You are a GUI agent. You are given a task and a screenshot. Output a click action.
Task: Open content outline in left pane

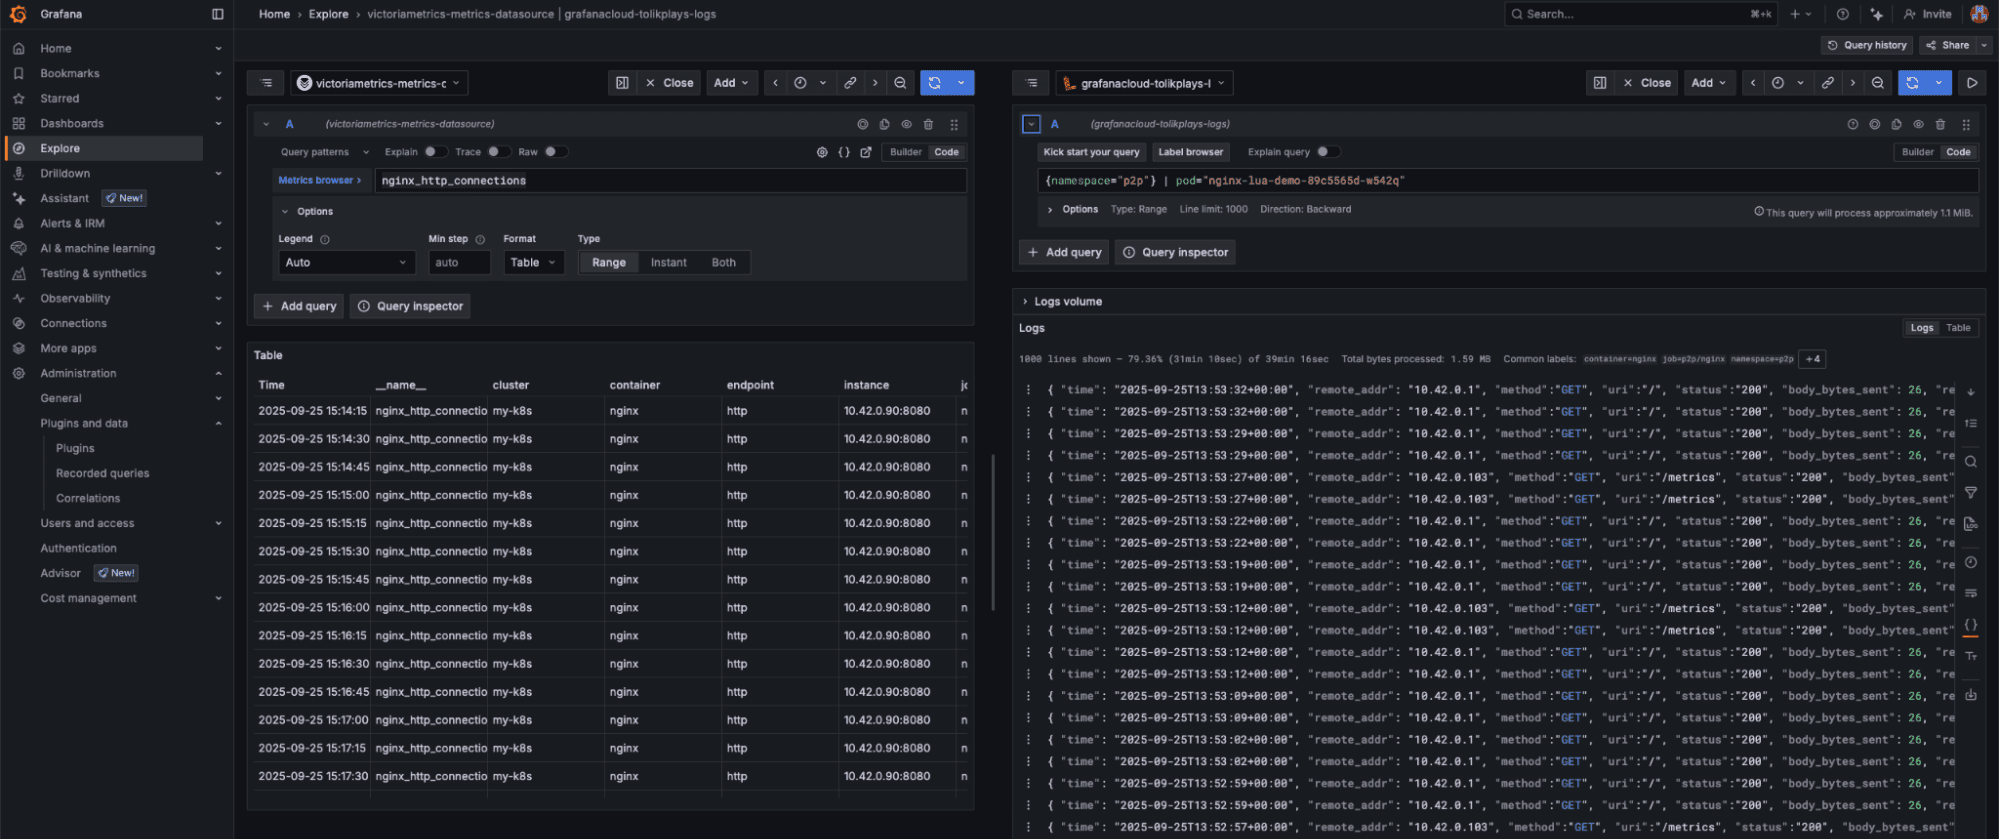pyautogui.click(x=266, y=83)
